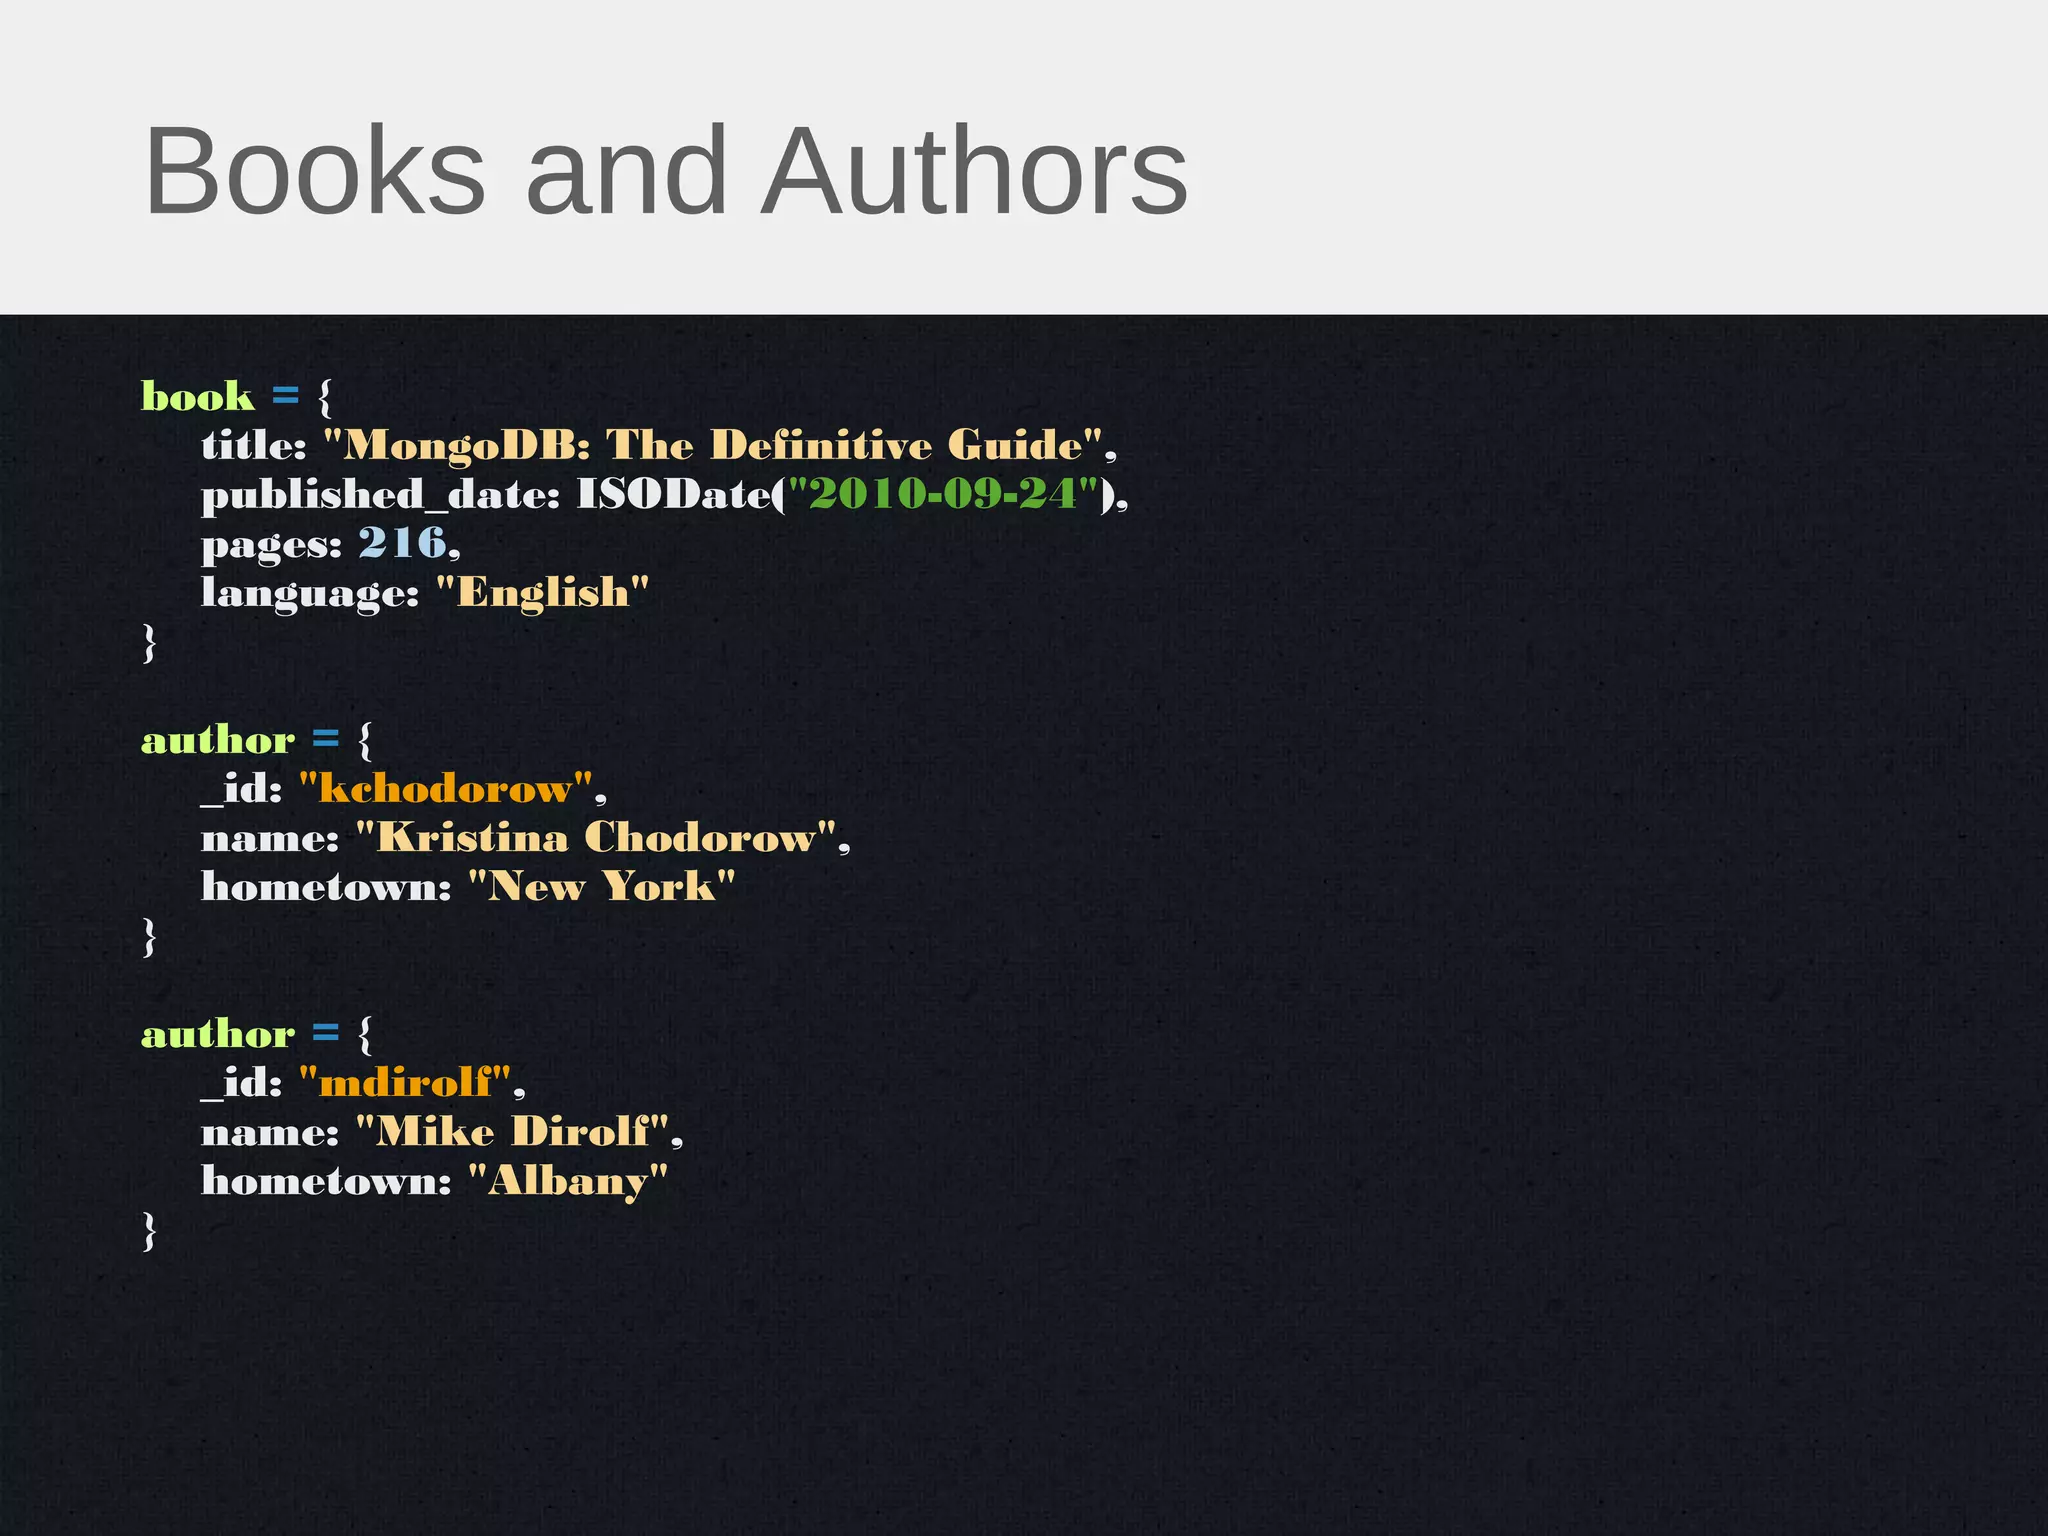This screenshot has width=2048, height=1536.
Task: Click the first 'author' variable name
Action: 218,740
